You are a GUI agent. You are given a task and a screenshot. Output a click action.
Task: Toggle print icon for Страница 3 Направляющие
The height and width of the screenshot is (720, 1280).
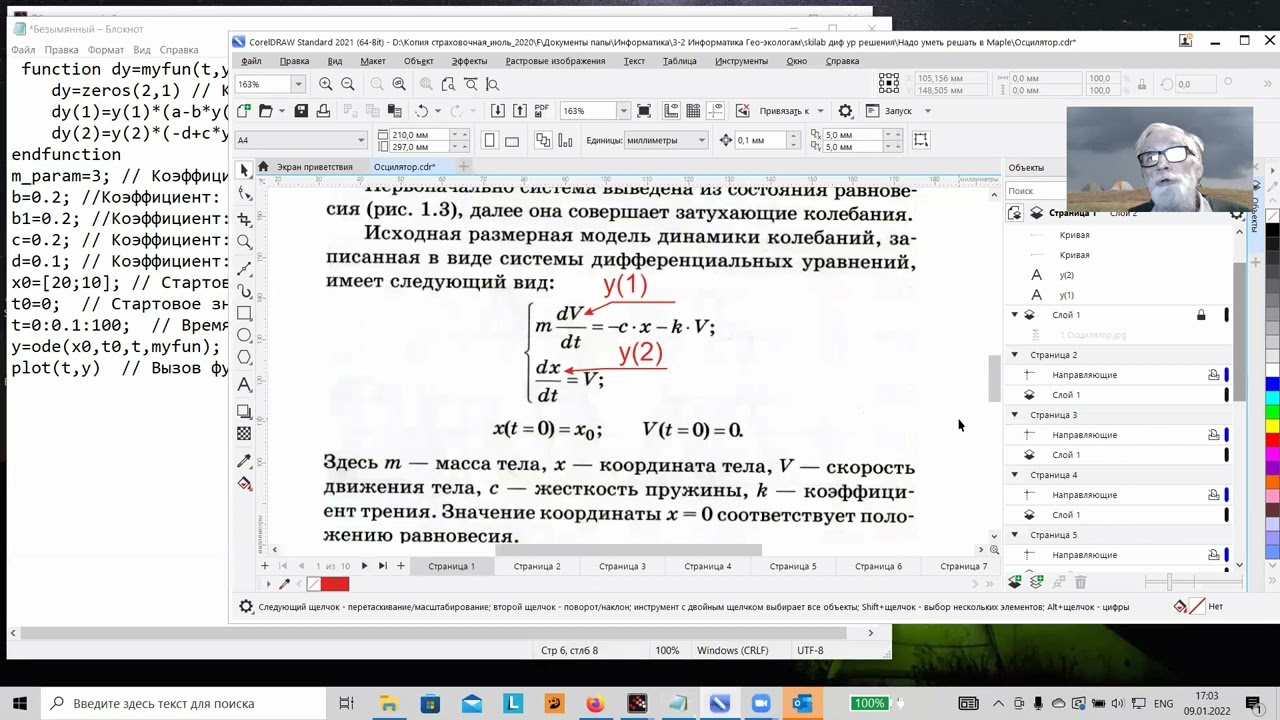coord(1213,435)
